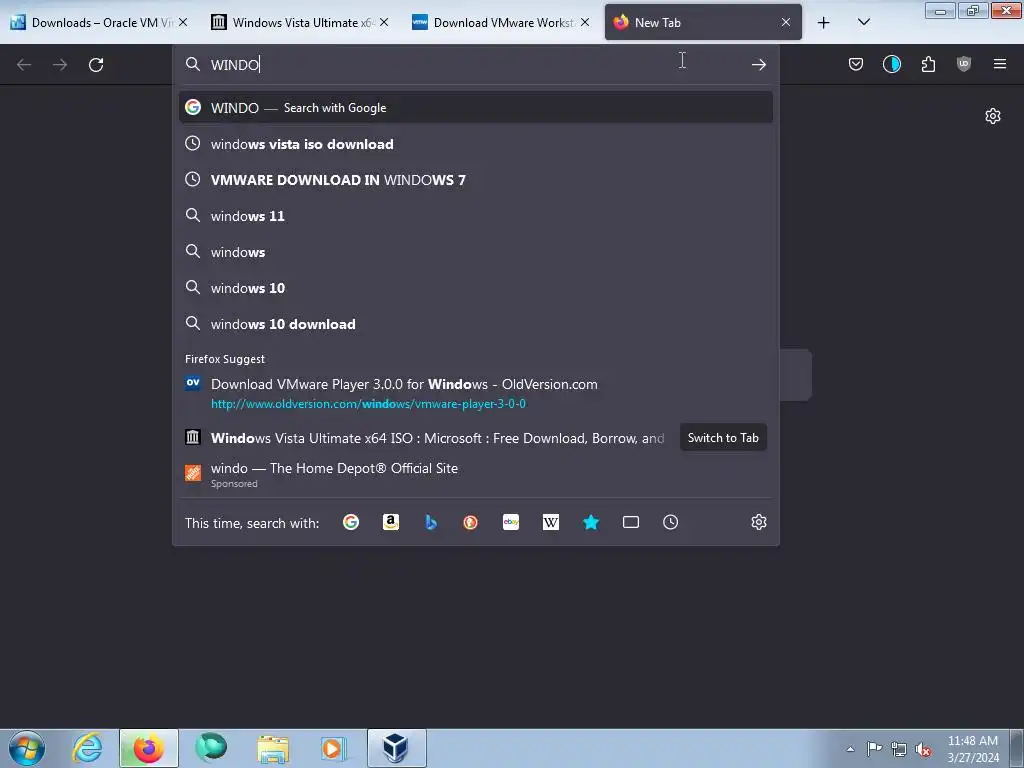Open Windows Media Player taskbar icon
The image size is (1024, 768).
pos(334,748)
